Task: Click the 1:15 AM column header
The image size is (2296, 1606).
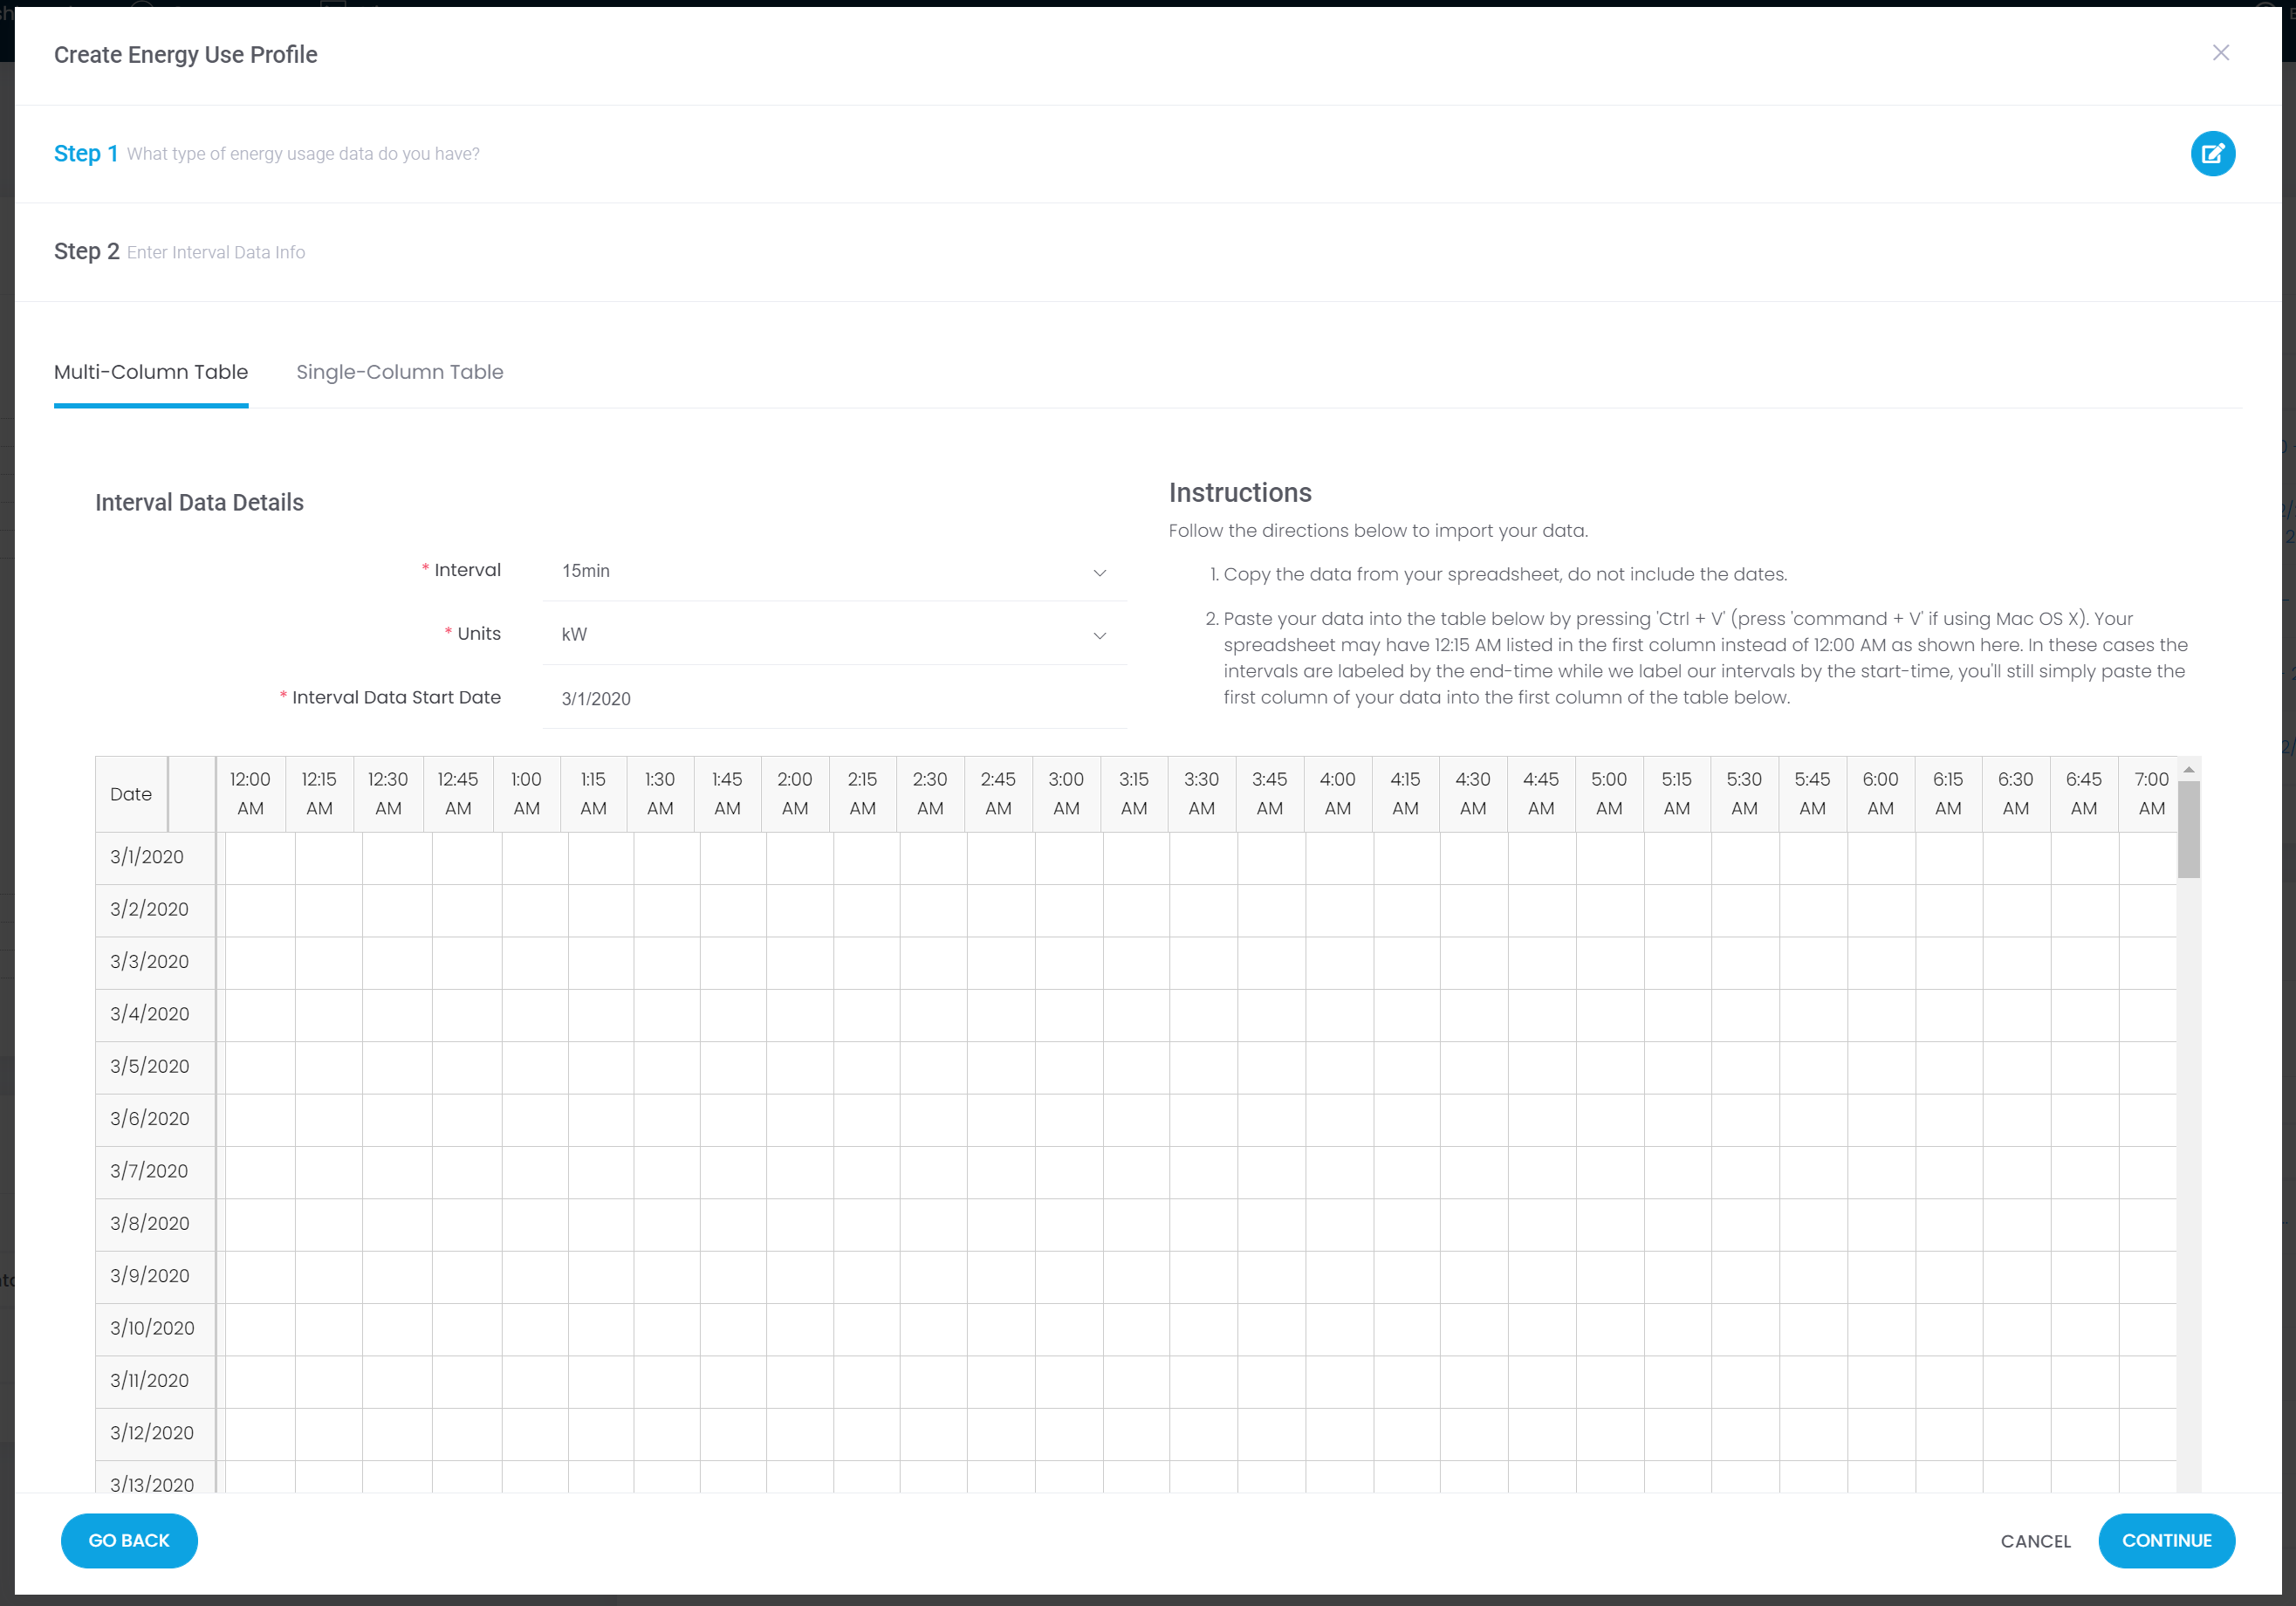Action: click(x=593, y=794)
